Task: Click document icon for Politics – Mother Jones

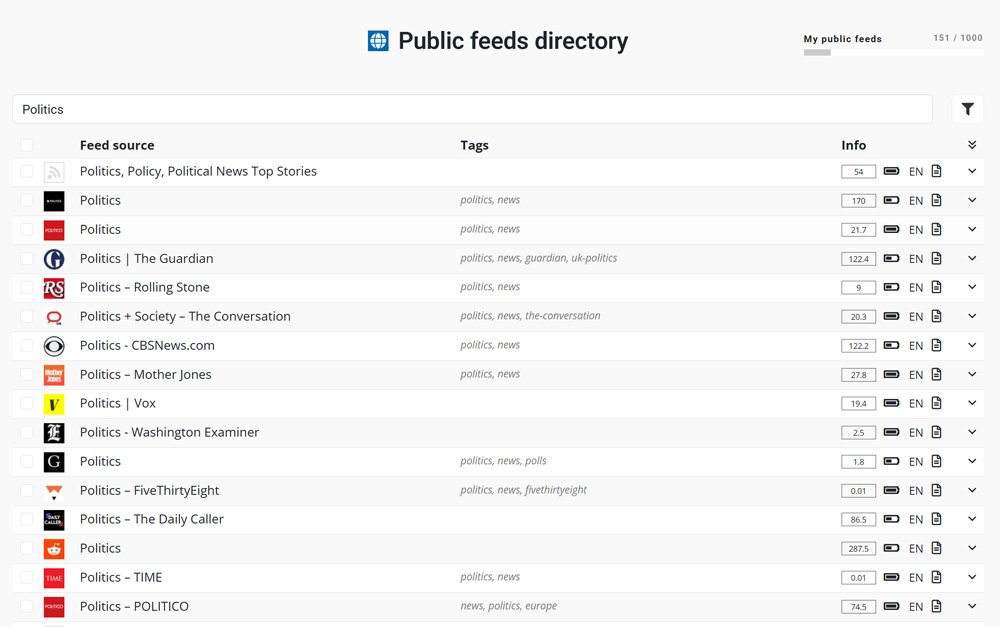Action: click(x=937, y=374)
